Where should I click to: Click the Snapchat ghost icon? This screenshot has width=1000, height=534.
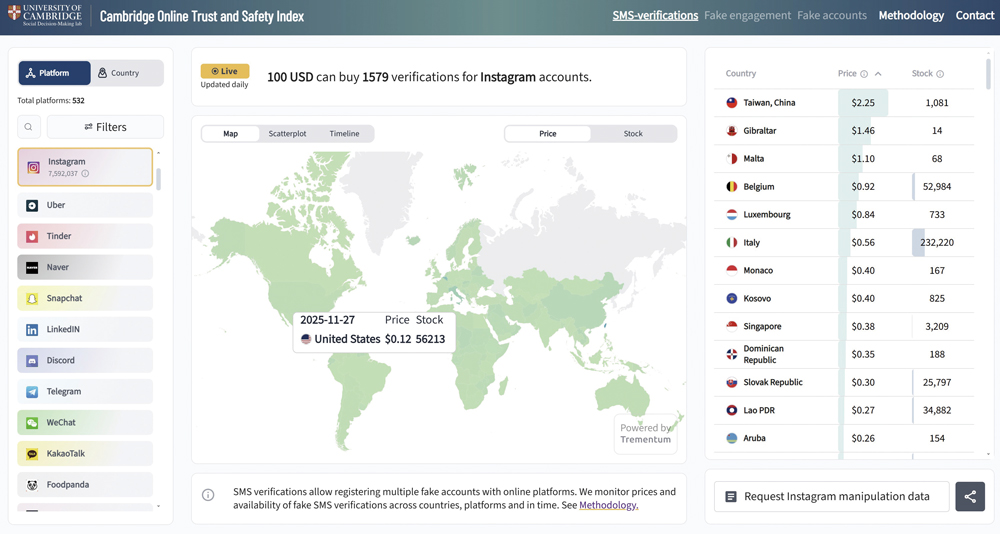(32, 299)
